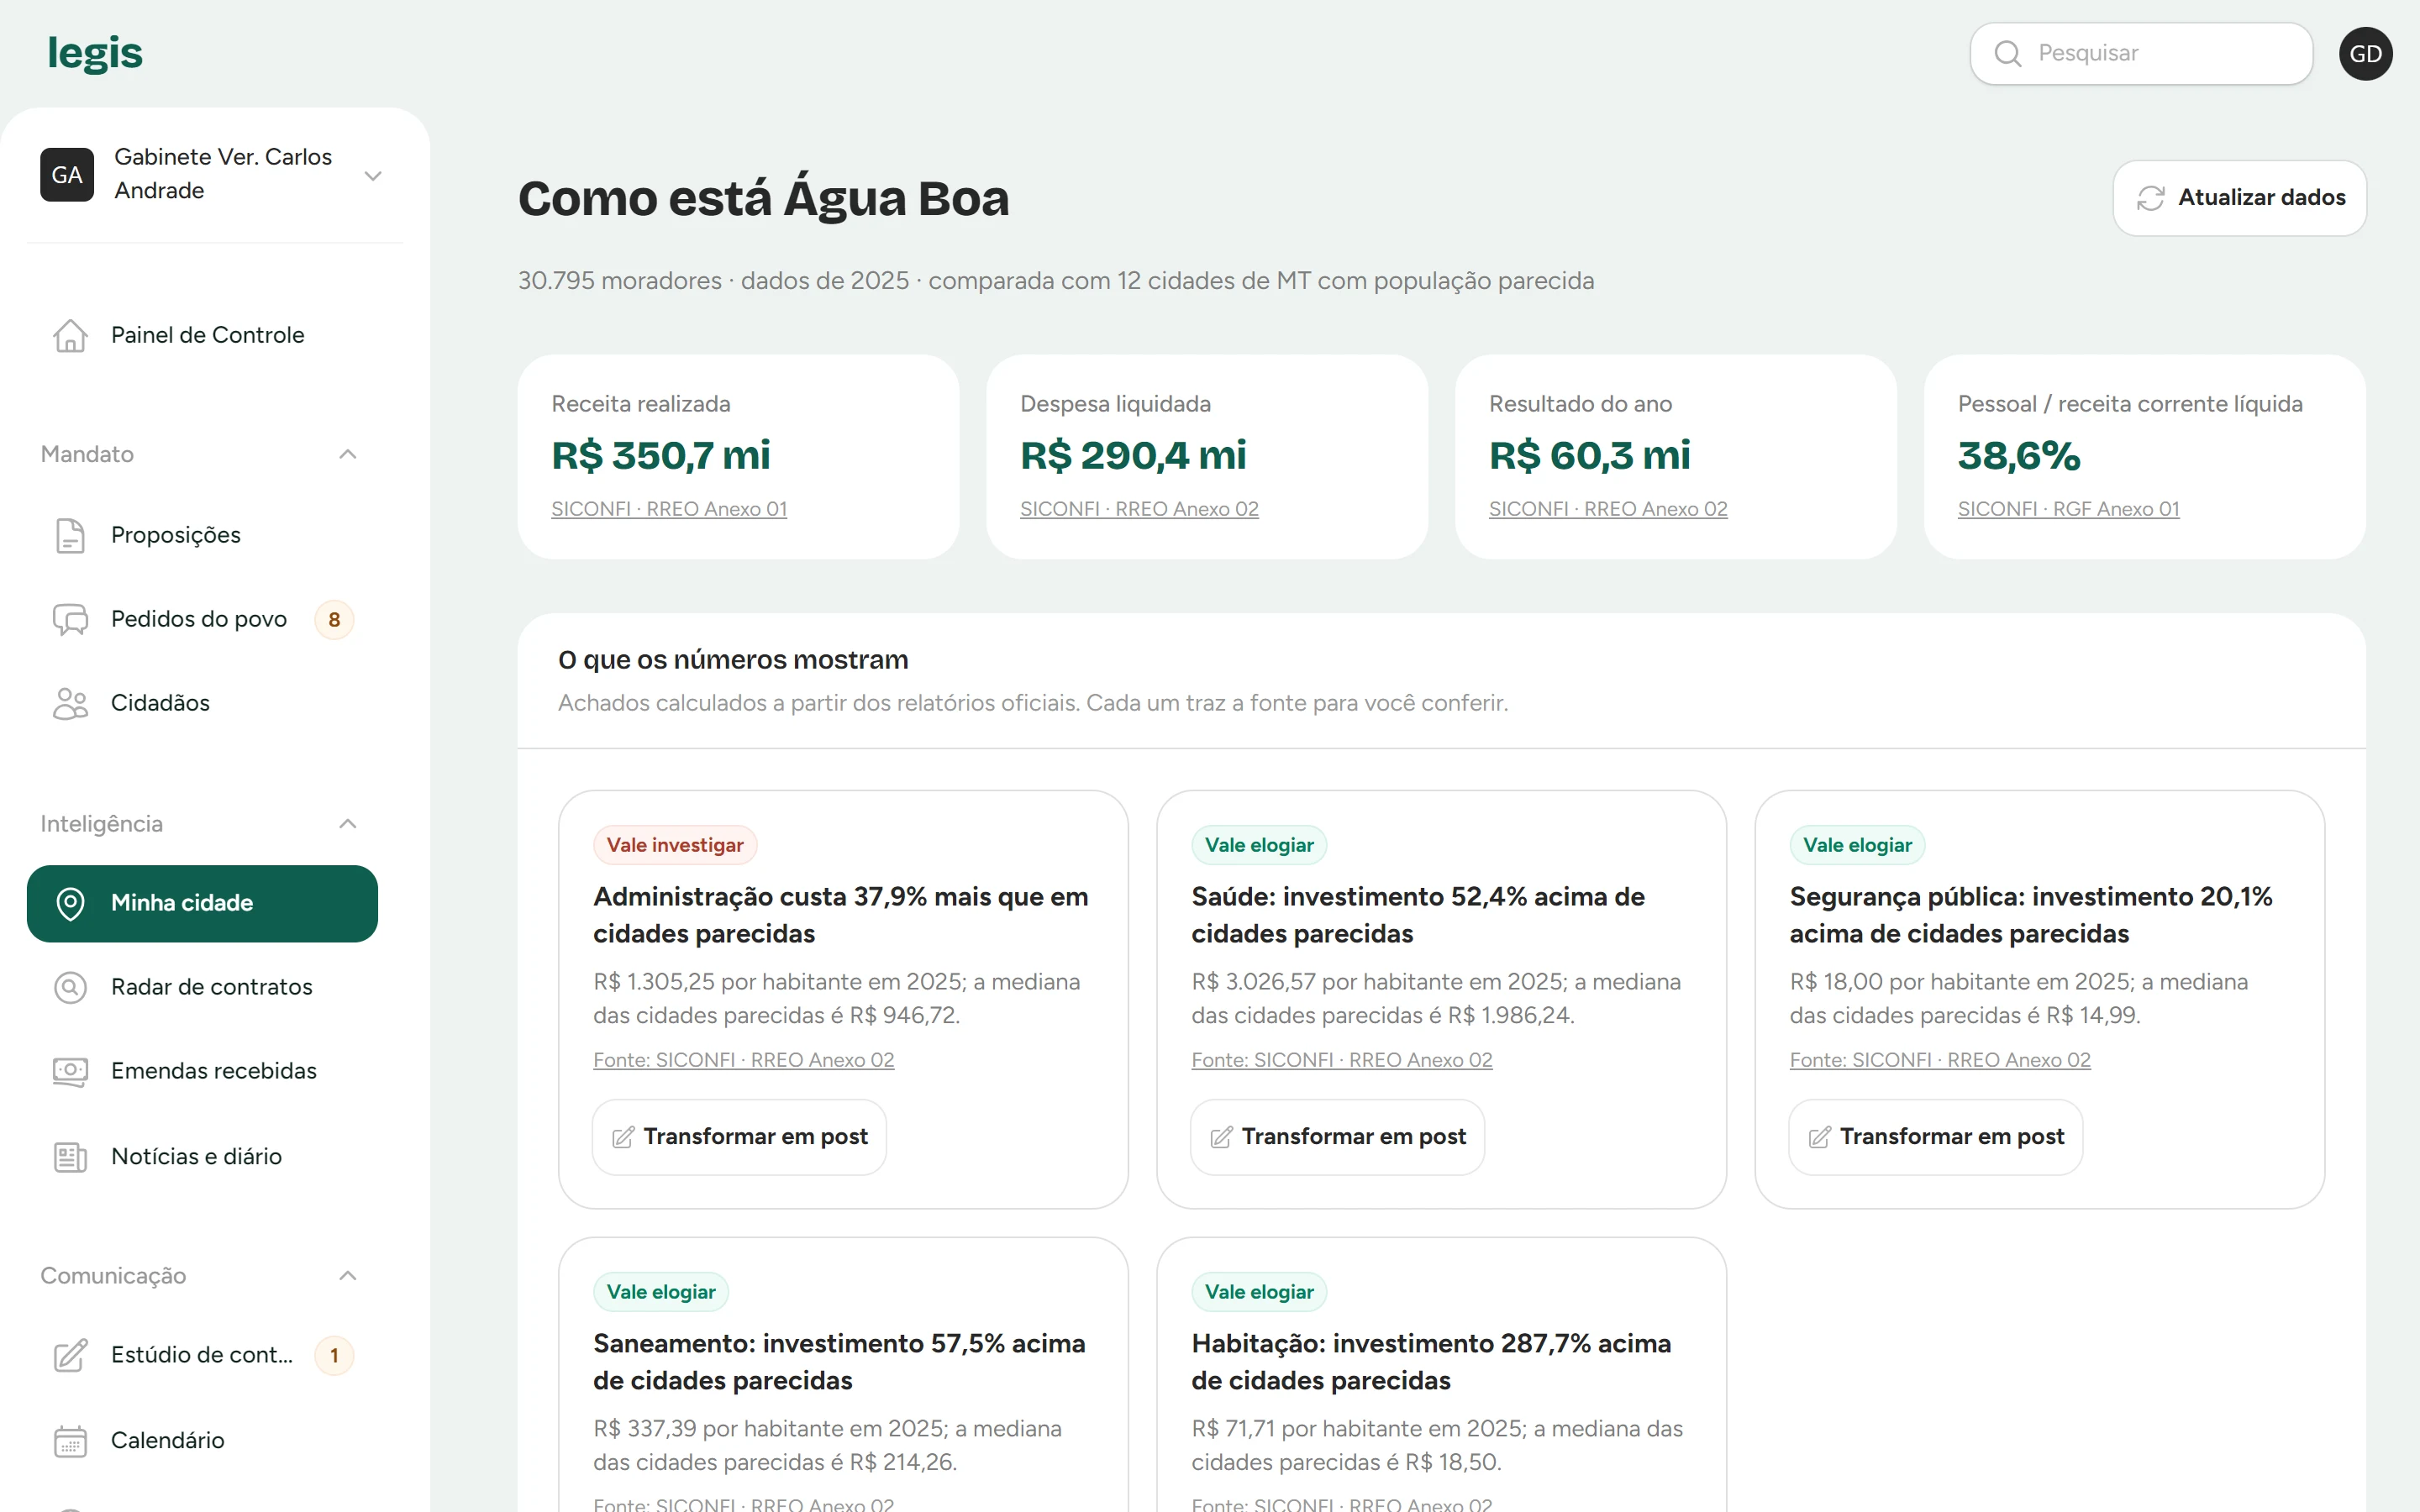Collapse the Mandato section
The width and height of the screenshot is (2420, 1512).
tap(347, 454)
